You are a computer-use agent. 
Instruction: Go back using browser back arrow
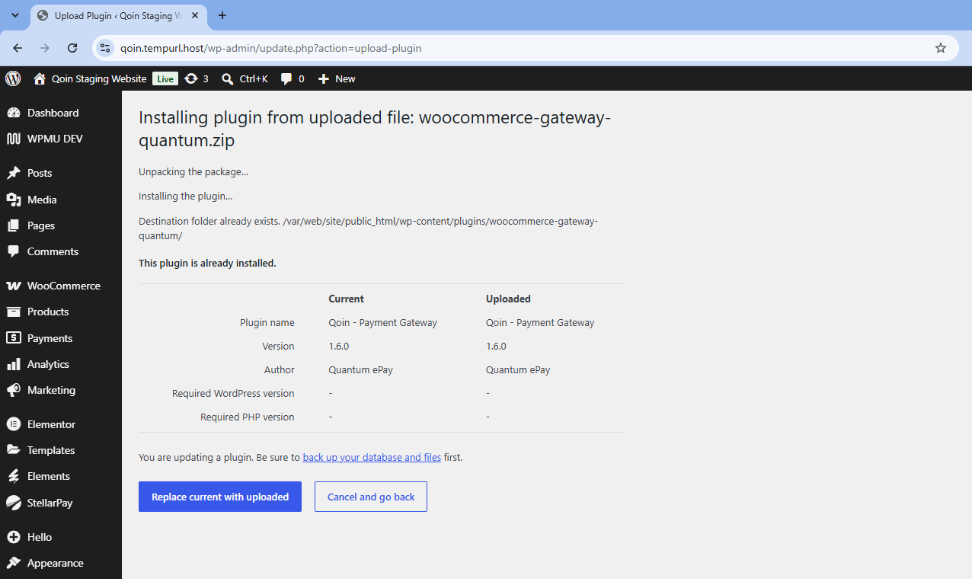(x=17, y=48)
